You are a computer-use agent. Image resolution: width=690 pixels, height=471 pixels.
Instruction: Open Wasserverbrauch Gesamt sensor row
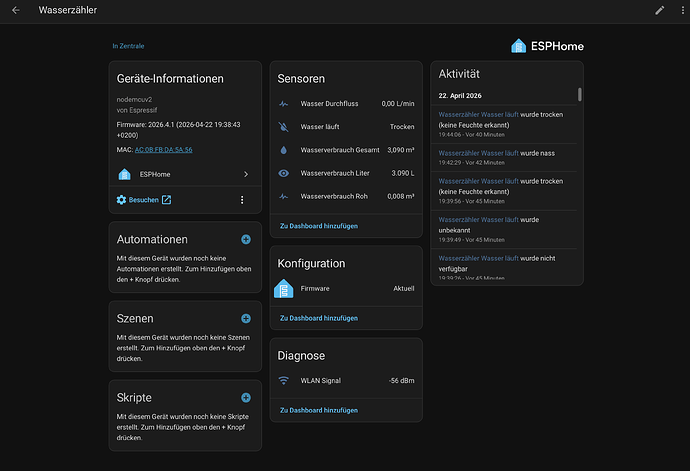pyautogui.click(x=346, y=150)
